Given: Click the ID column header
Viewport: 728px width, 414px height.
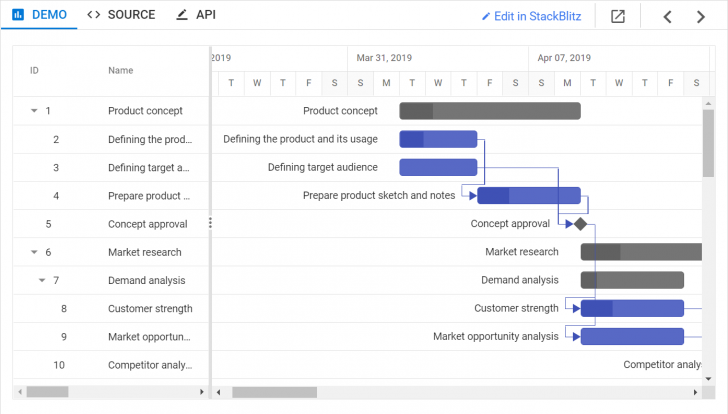Looking at the screenshot, I should tap(34, 71).
